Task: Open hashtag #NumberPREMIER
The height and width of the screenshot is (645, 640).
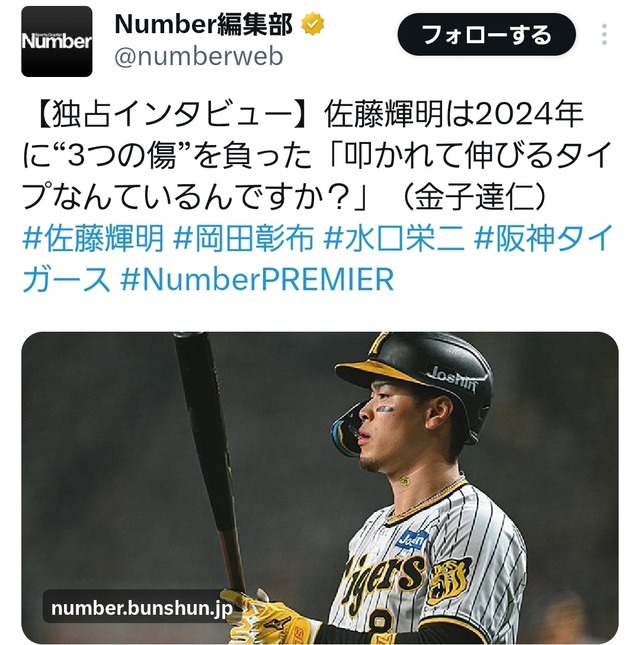Action: click(257, 279)
